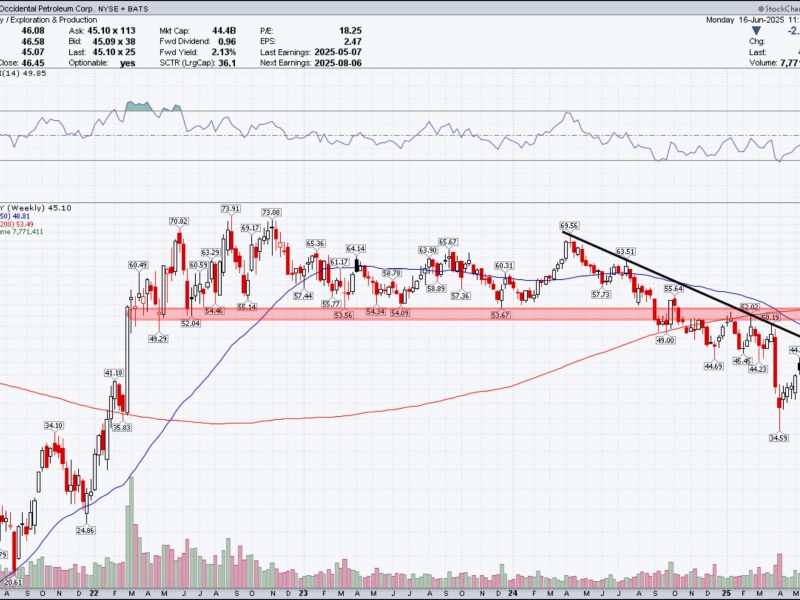The width and height of the screenshot is (800, 600).
Task: Click the Monday 16-Jun-2025 date text
Action: coord(746,20)
